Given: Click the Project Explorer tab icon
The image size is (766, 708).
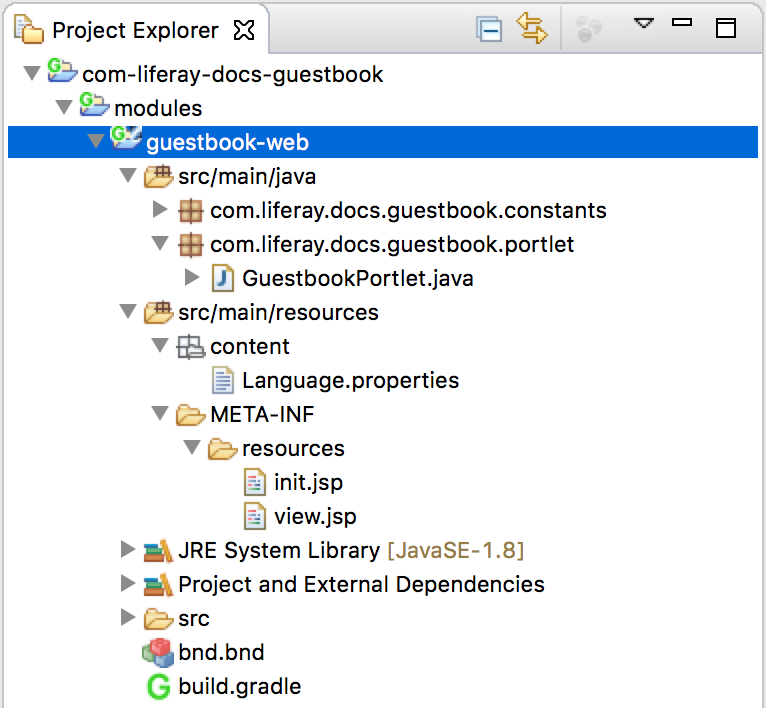Looking at the screenshot, I should coord(29,29).
